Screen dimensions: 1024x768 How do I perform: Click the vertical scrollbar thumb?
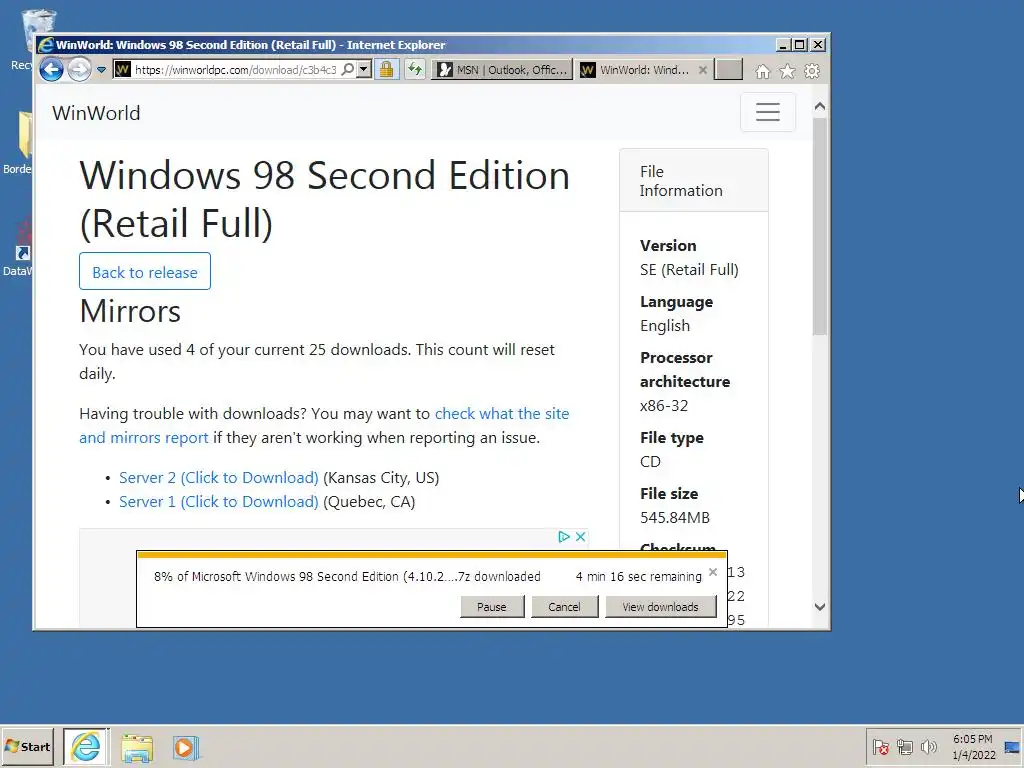point(820,226)
